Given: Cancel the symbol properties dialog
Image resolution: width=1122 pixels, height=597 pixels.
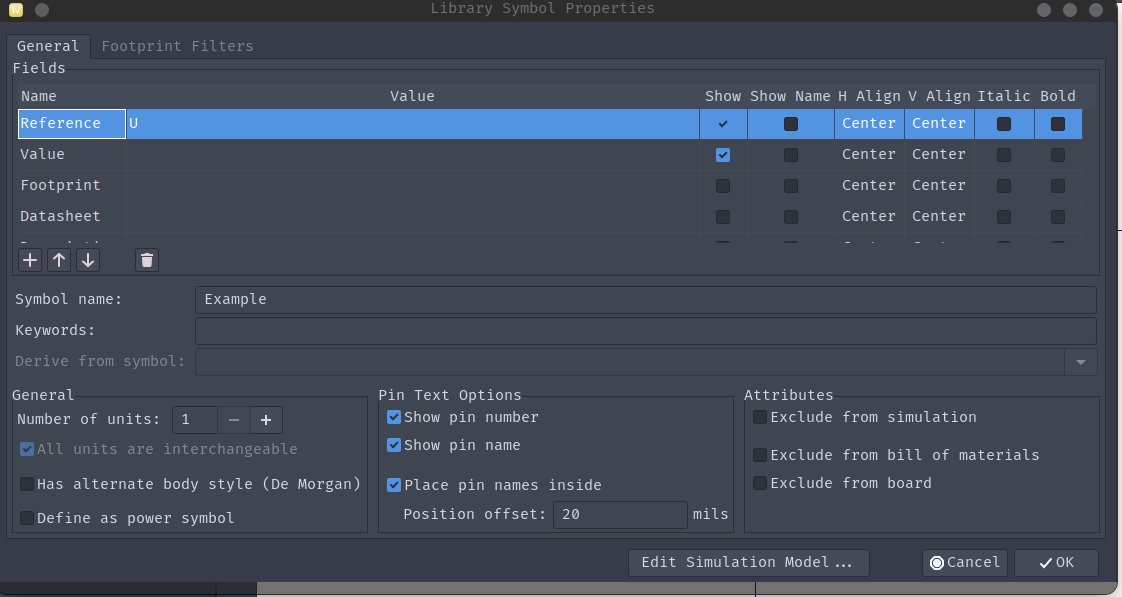Looking at the screenshot, I should [x=964, y=562].
